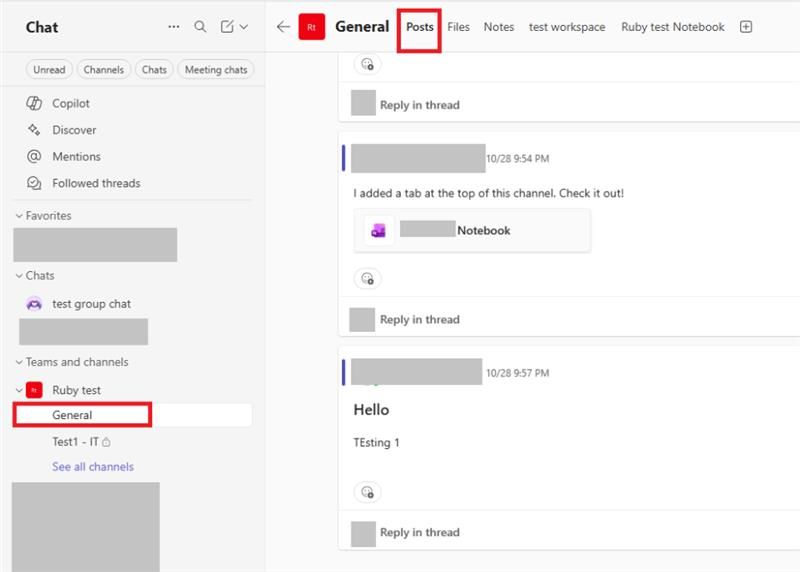
Task: Click the Notebook card OneNote icon
Action: tap(378, 231)
